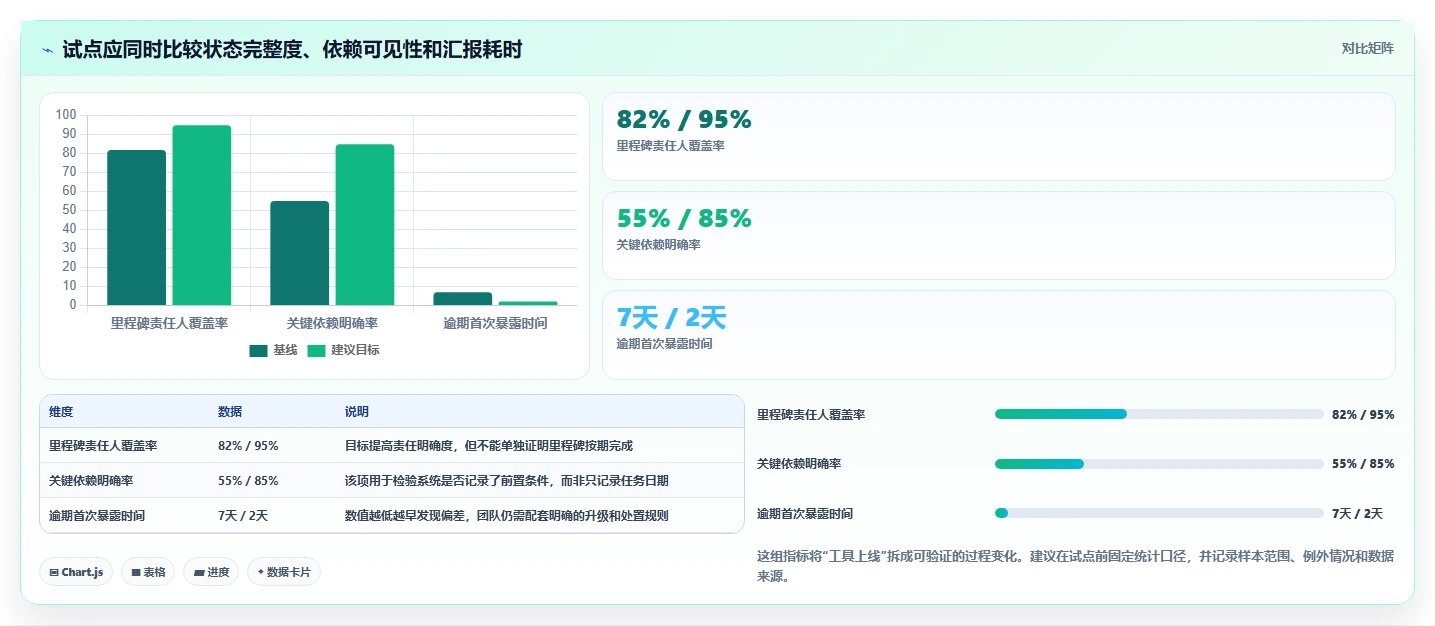Image resolution: width=1435 pixels, height=626 pixels.
Task: Click the 逾期首次暴露时间 progress bar
Action: pyautogui.click(x=1159, y=513)
